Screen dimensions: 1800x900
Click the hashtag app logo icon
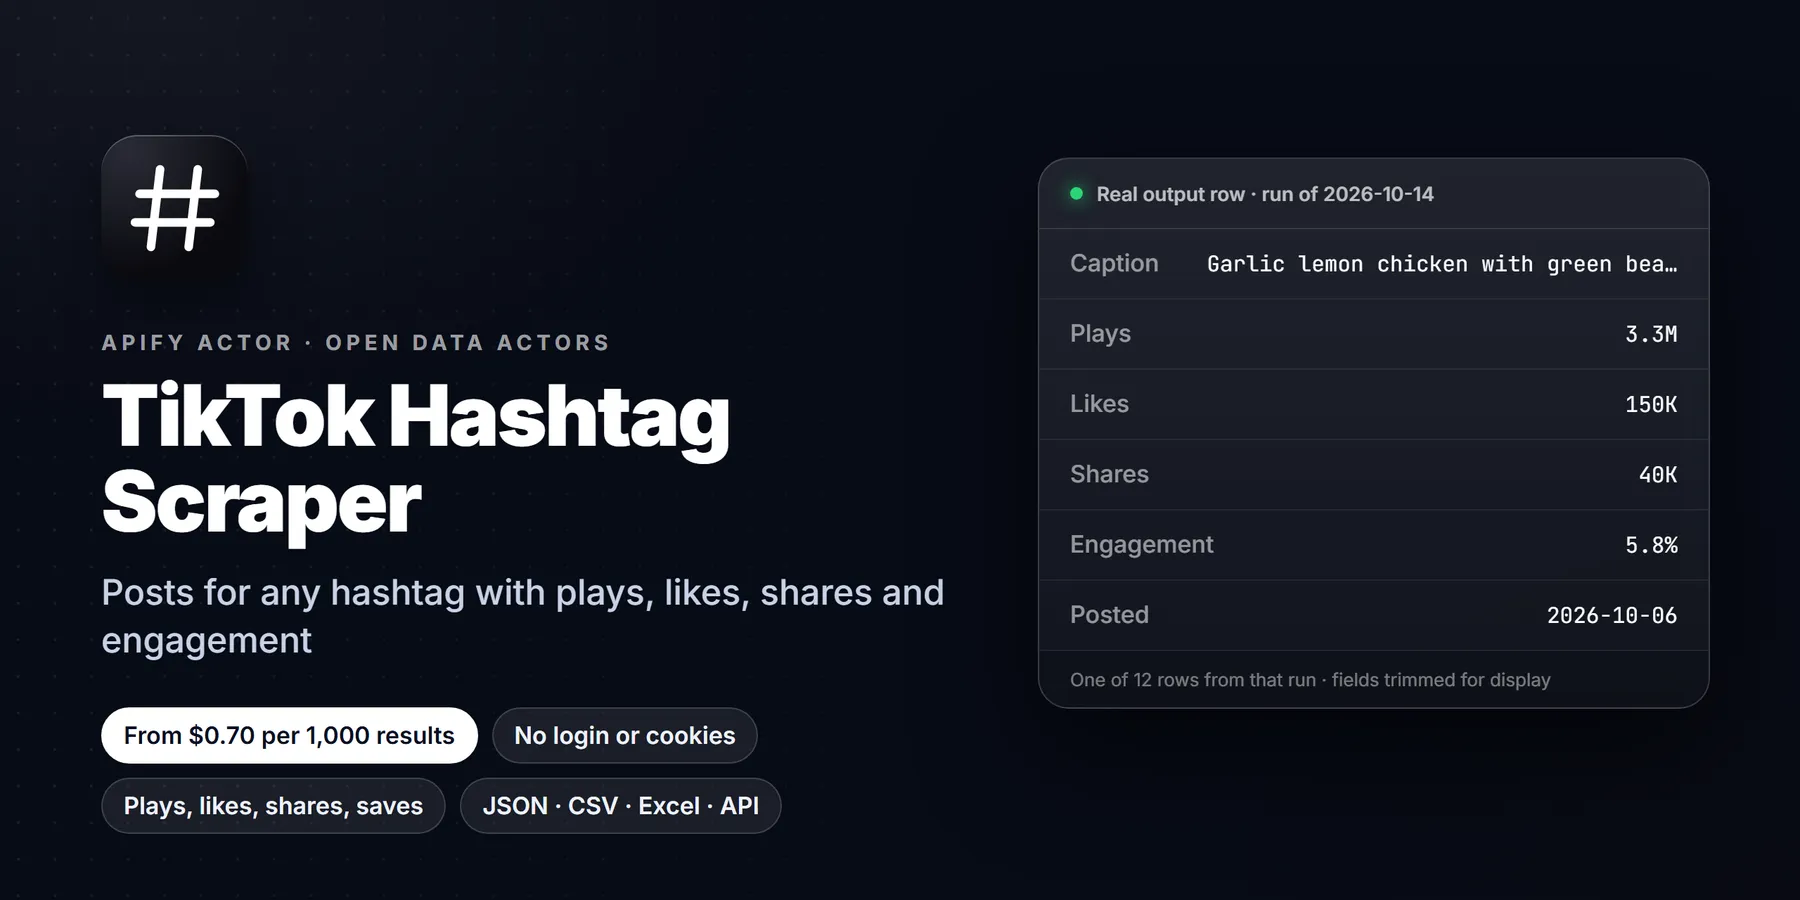click(174, 208)
